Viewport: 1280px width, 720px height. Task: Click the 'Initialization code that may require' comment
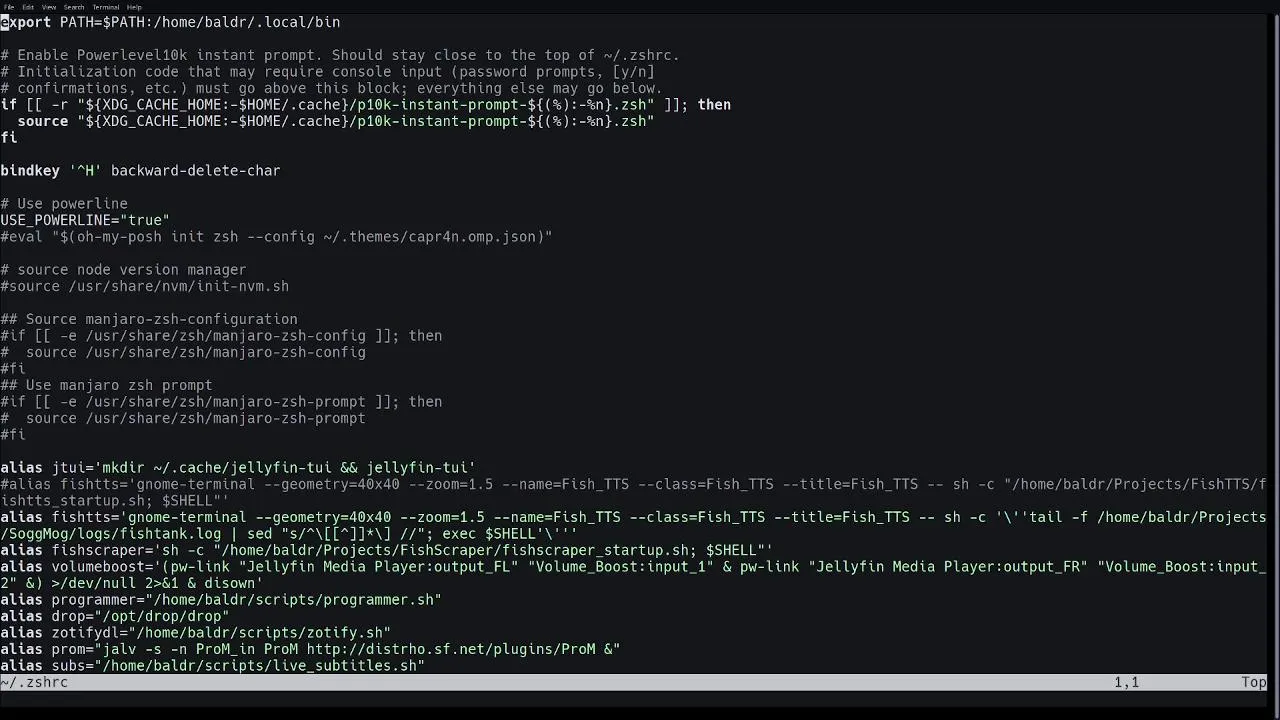(327, 72)
